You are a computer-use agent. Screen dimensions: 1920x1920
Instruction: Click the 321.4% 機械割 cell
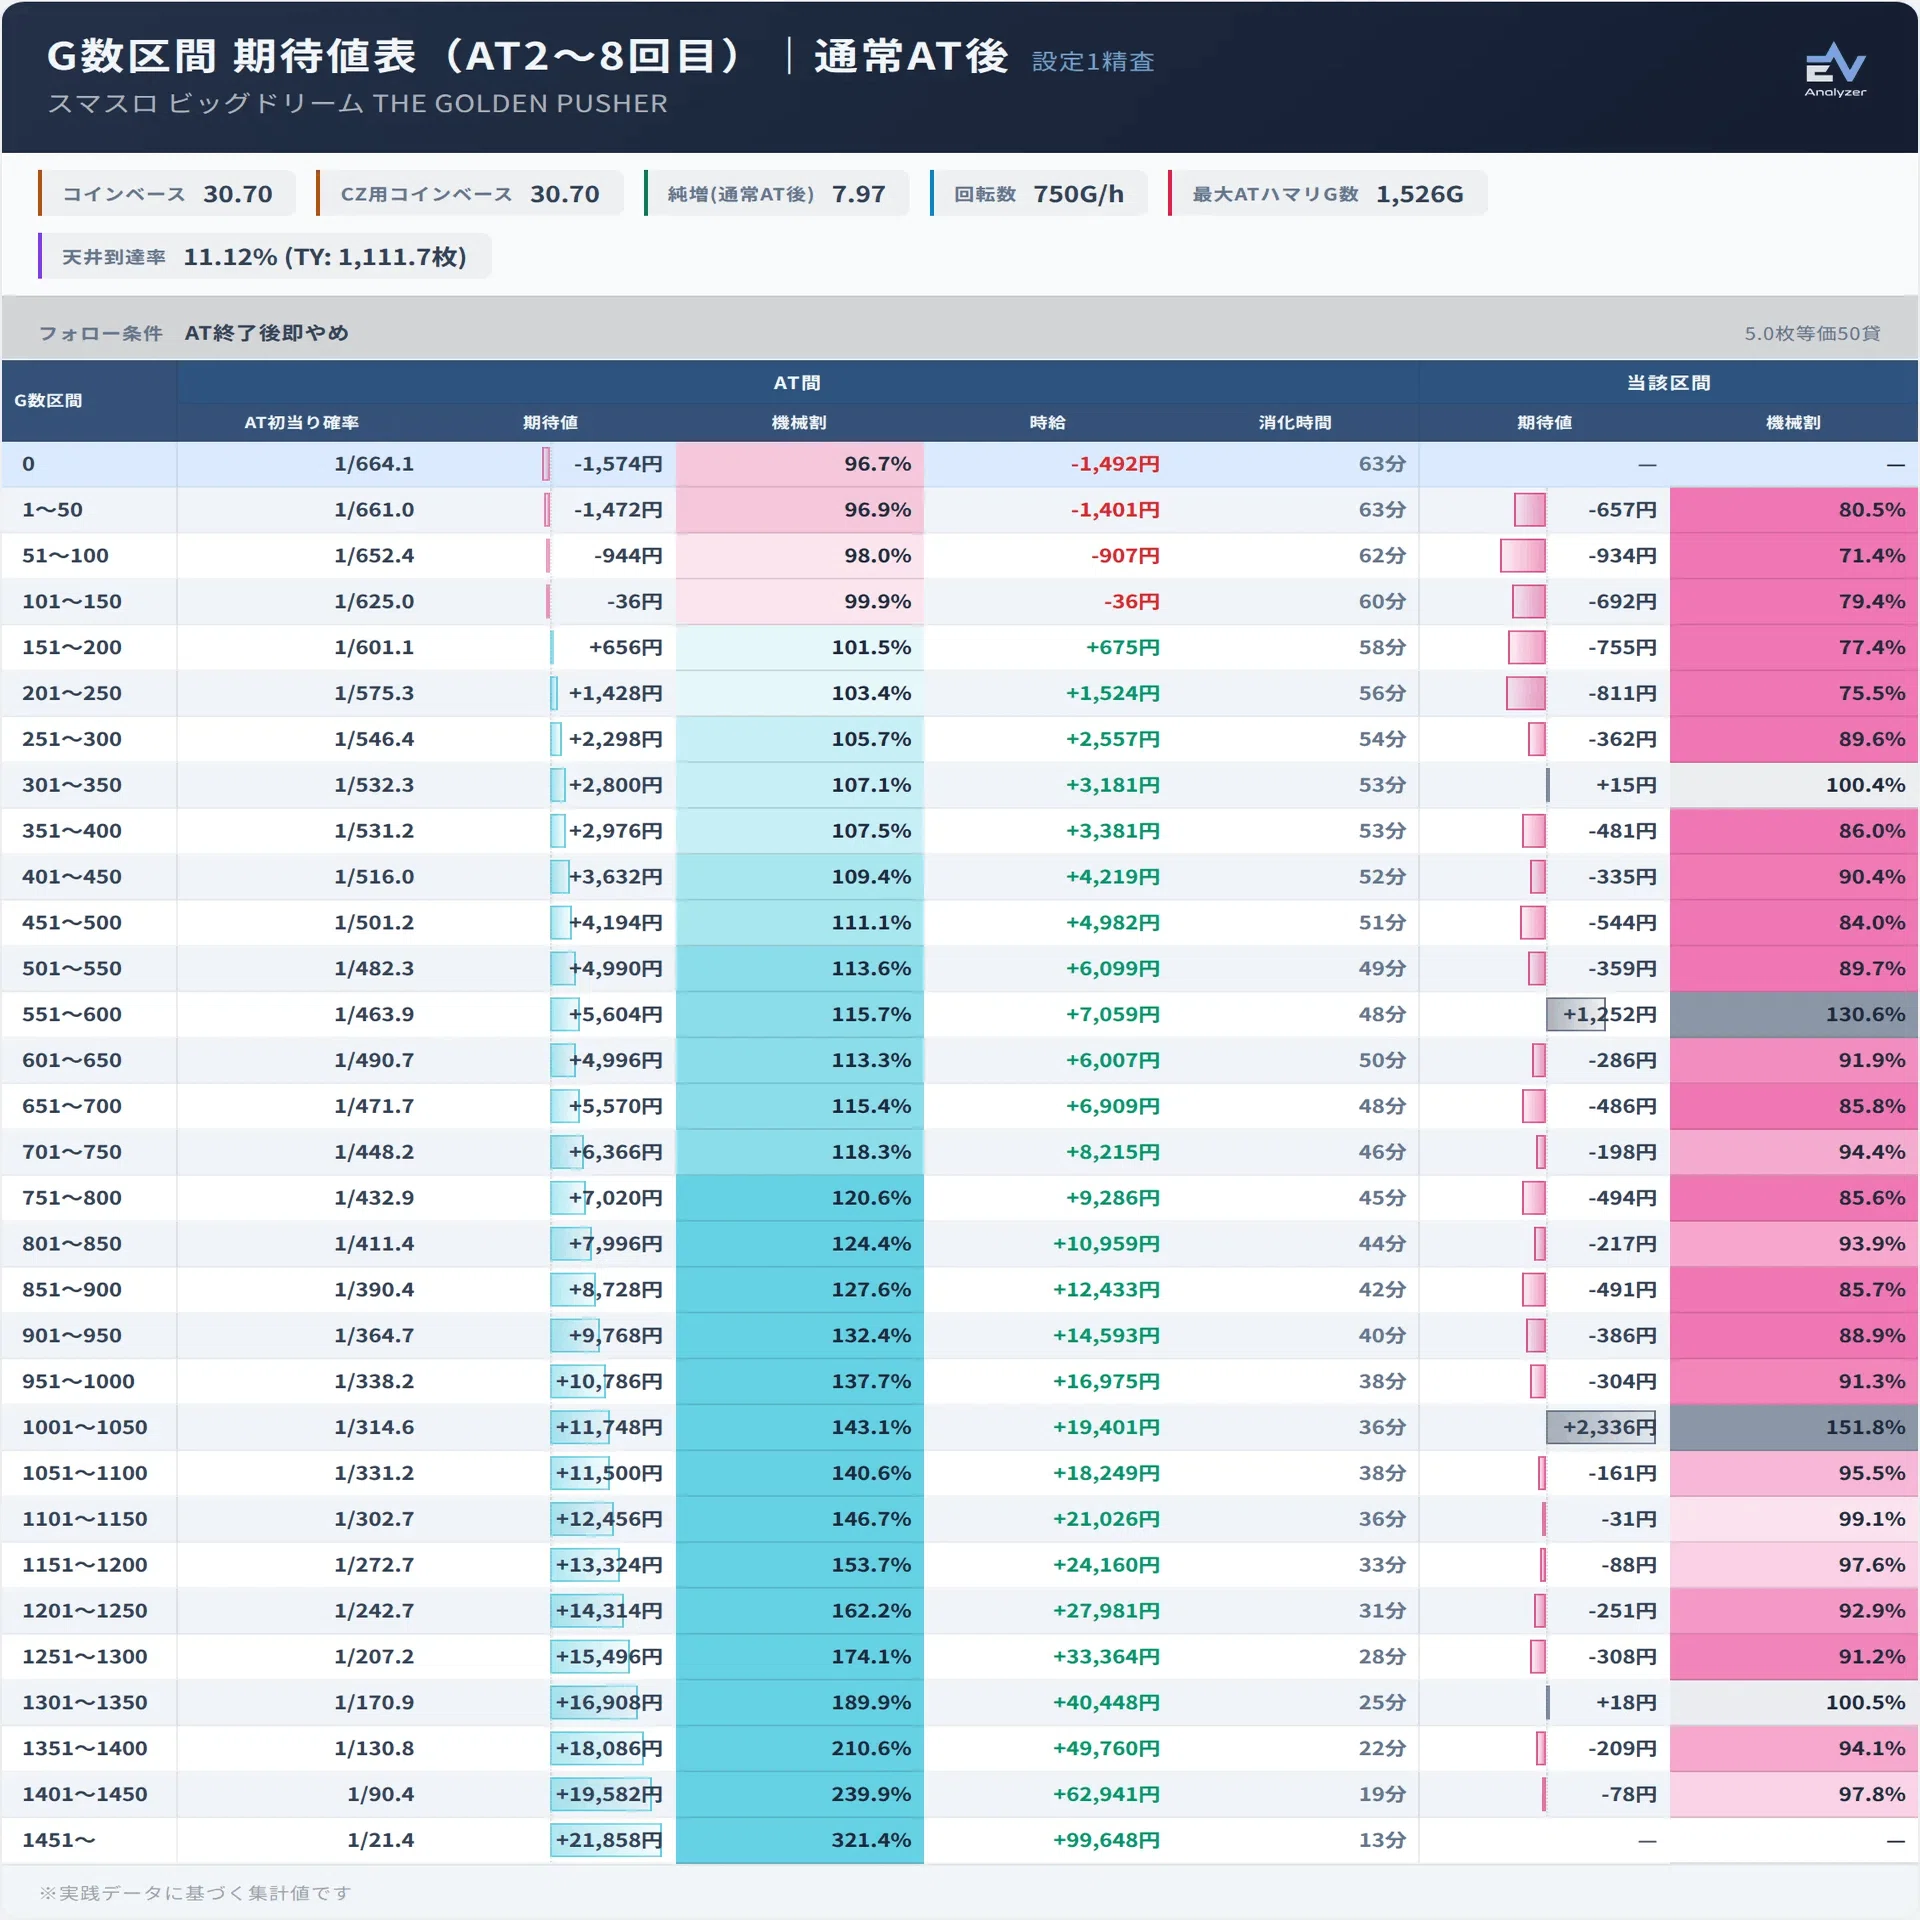[x=800, y=1840]
